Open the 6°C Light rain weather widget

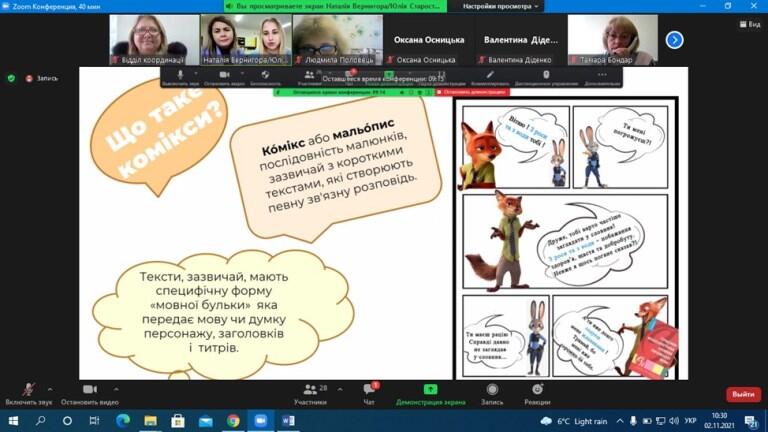574,421
